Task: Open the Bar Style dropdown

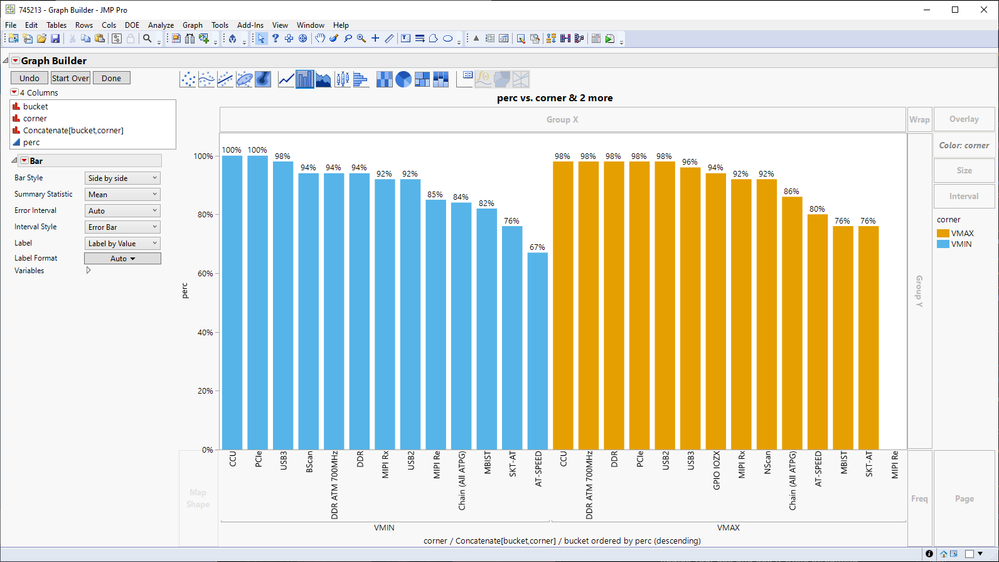Action: [x=122, y=178]
